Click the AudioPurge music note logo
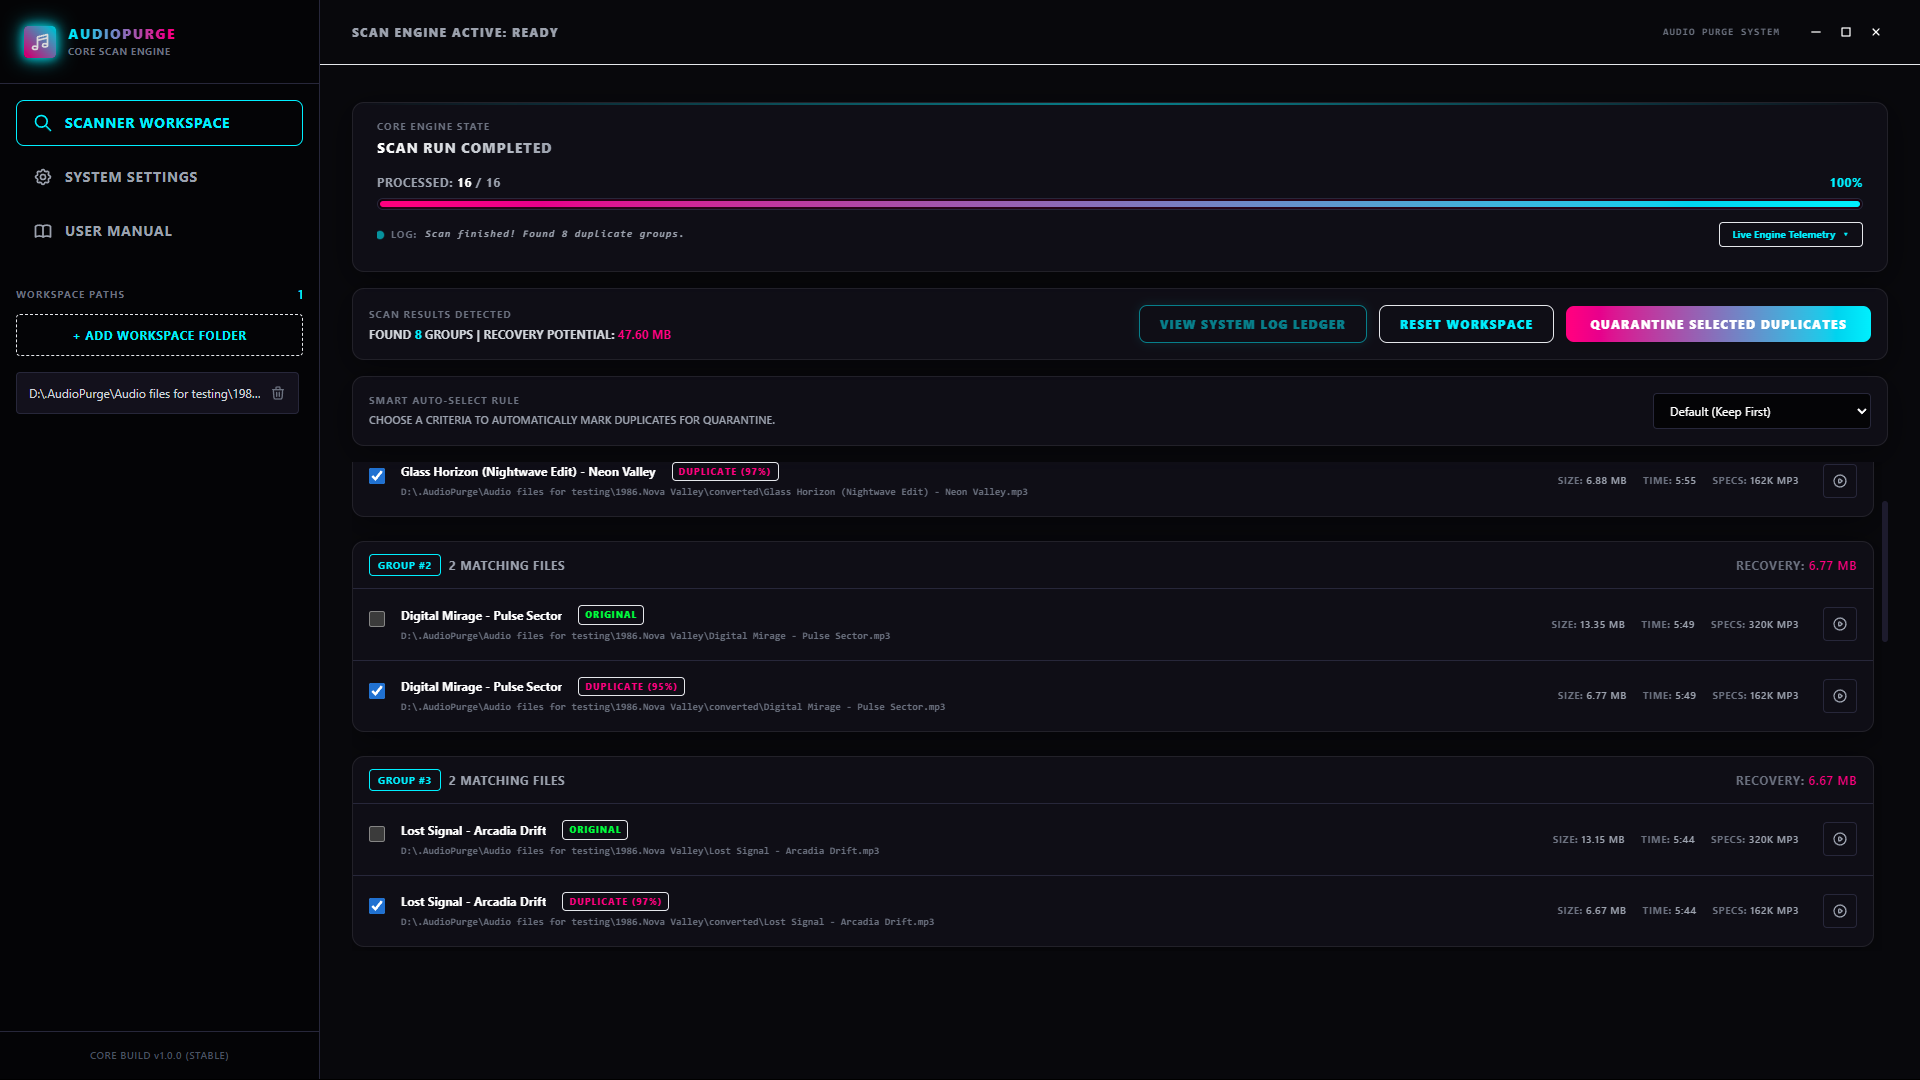 click(40, 42)
